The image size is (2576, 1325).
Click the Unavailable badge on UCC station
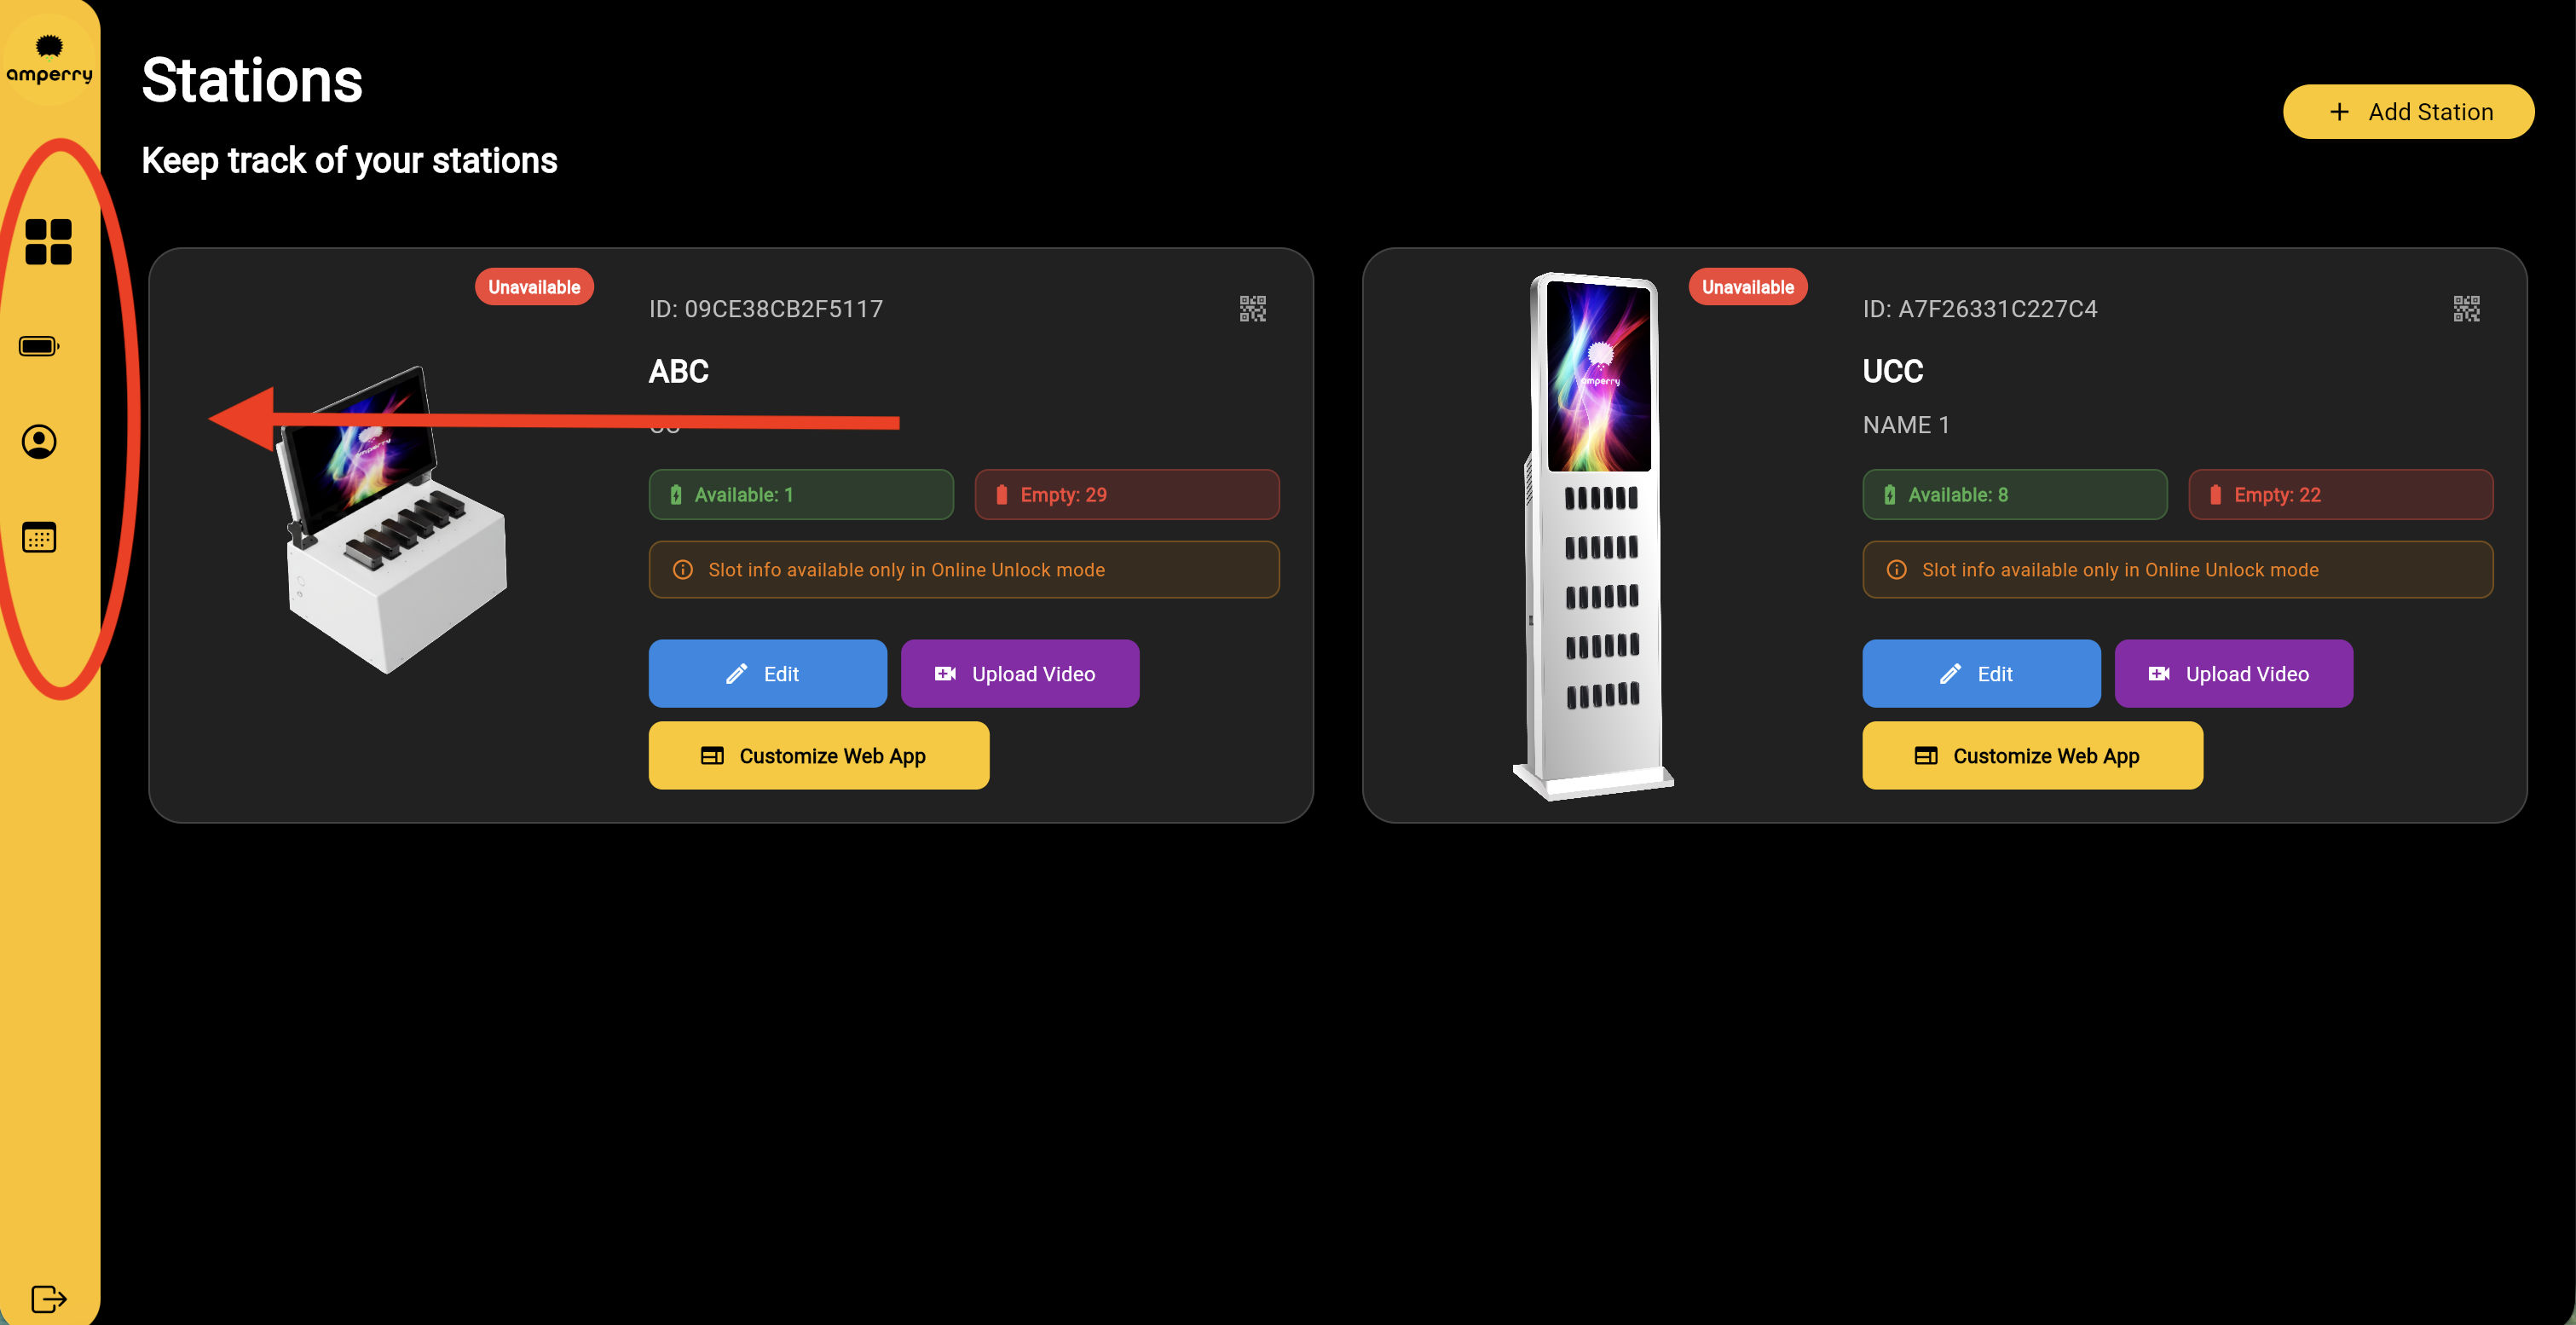pos(1747,287)
